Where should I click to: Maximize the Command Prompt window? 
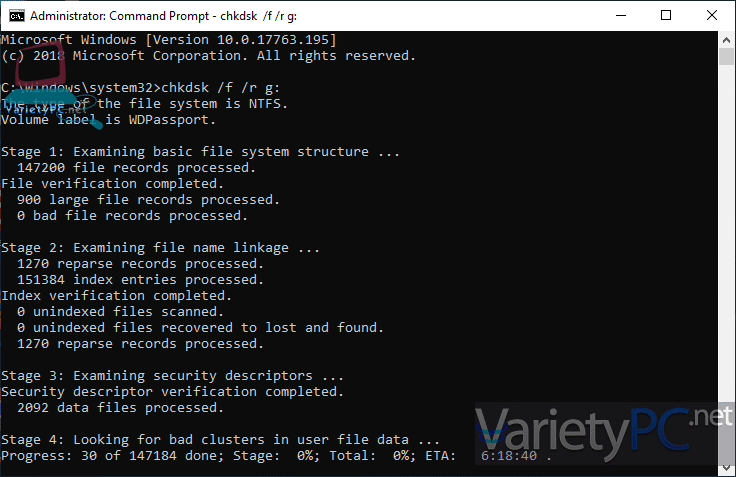[x=666, y=15]
